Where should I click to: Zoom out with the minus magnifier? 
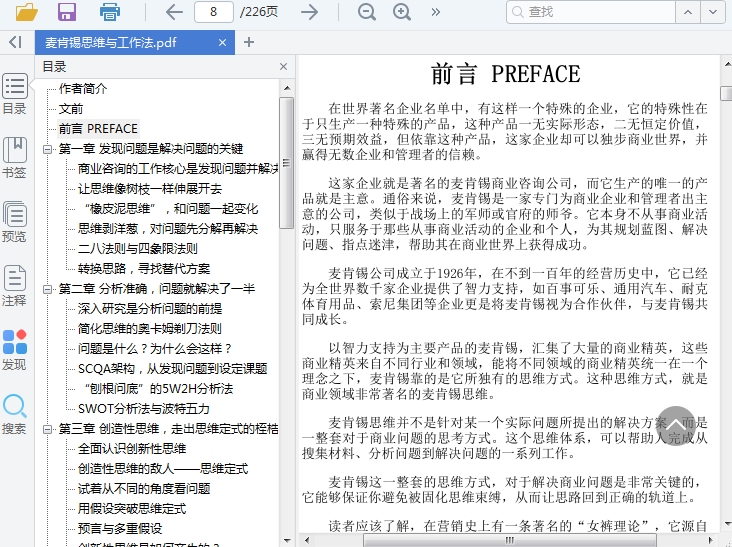(367, 12)
